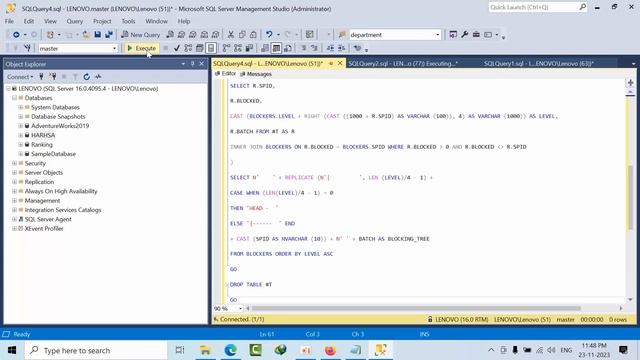Viewport: 640px width, 360px height.
Task: Click Display Estimated Execution Plan icon
Action: pos(188,48)
